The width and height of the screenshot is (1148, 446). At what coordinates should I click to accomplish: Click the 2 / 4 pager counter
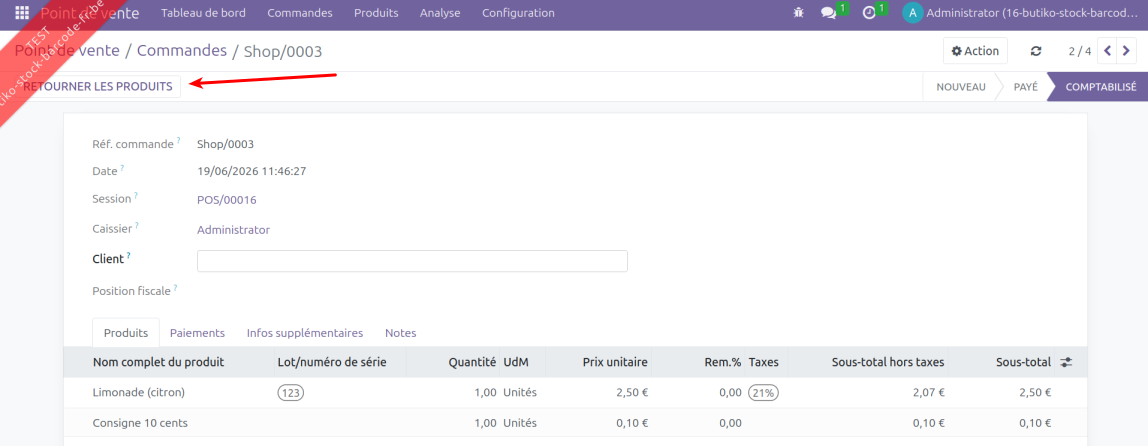pyautogui.click(x=1079, y=51)
